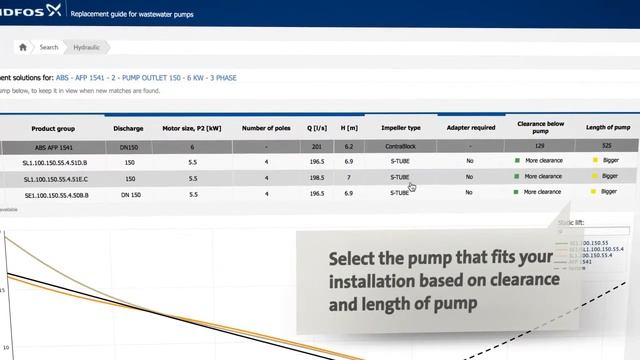Click yellow length indicator for SE1.100.150.55.4.50B.B
The height and width of the screenshot is (360, 640).
click(x=593, y=191)
